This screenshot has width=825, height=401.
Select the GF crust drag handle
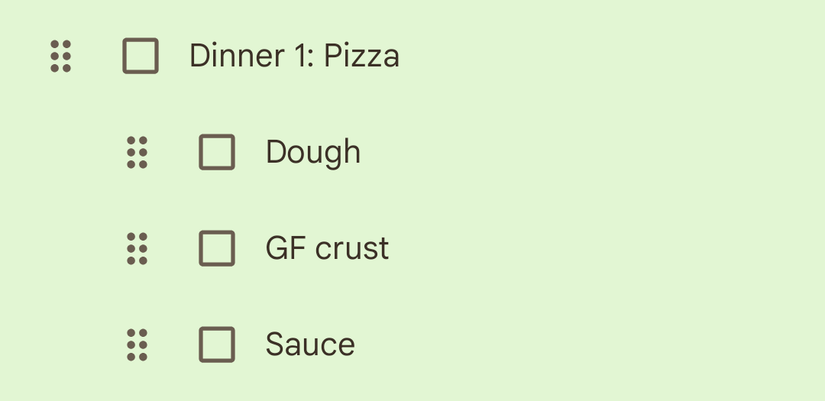tap(137, 248)
